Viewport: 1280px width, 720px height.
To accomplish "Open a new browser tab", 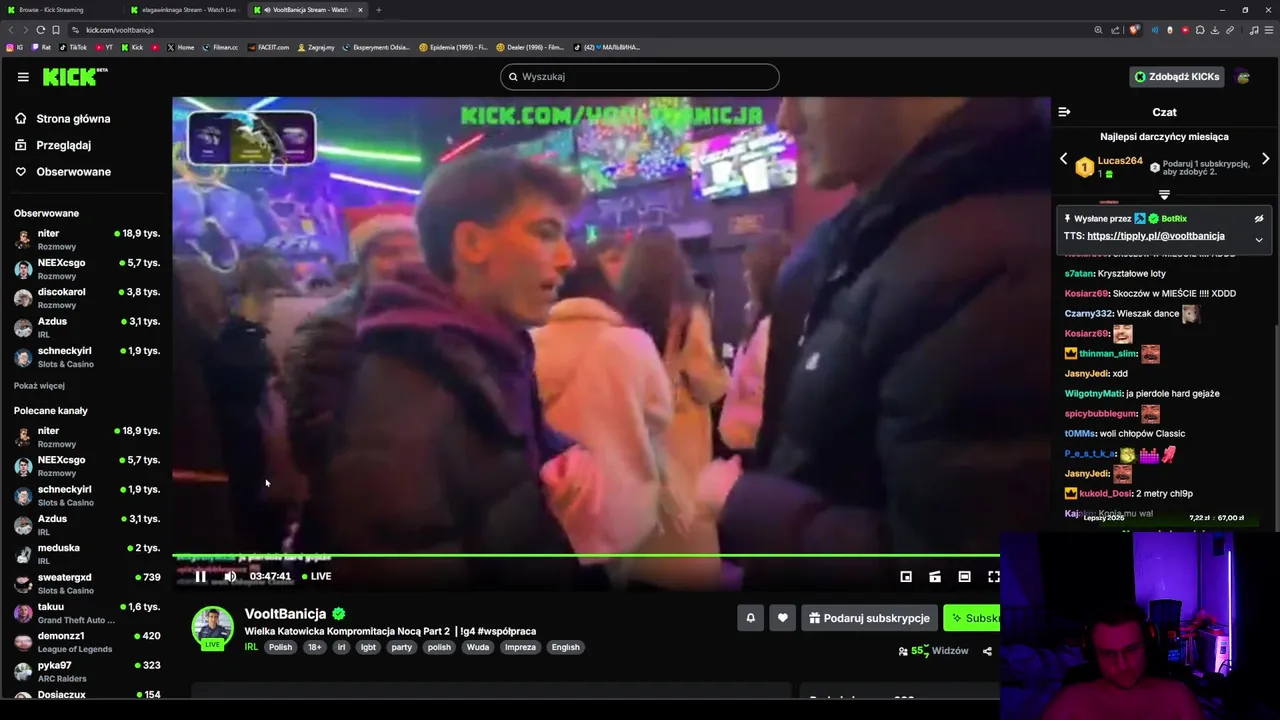I will [x=379, y=10].
